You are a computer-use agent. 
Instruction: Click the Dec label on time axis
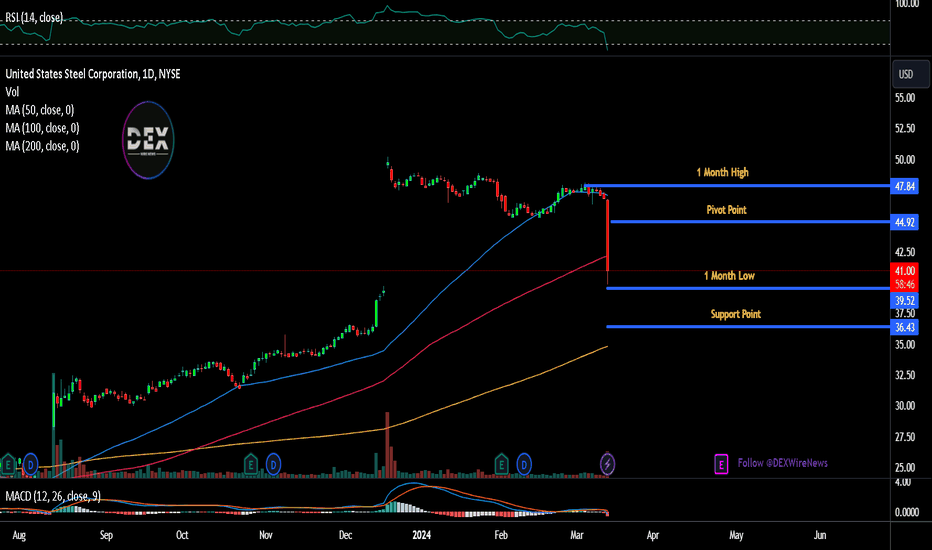(x=345, y=535)
